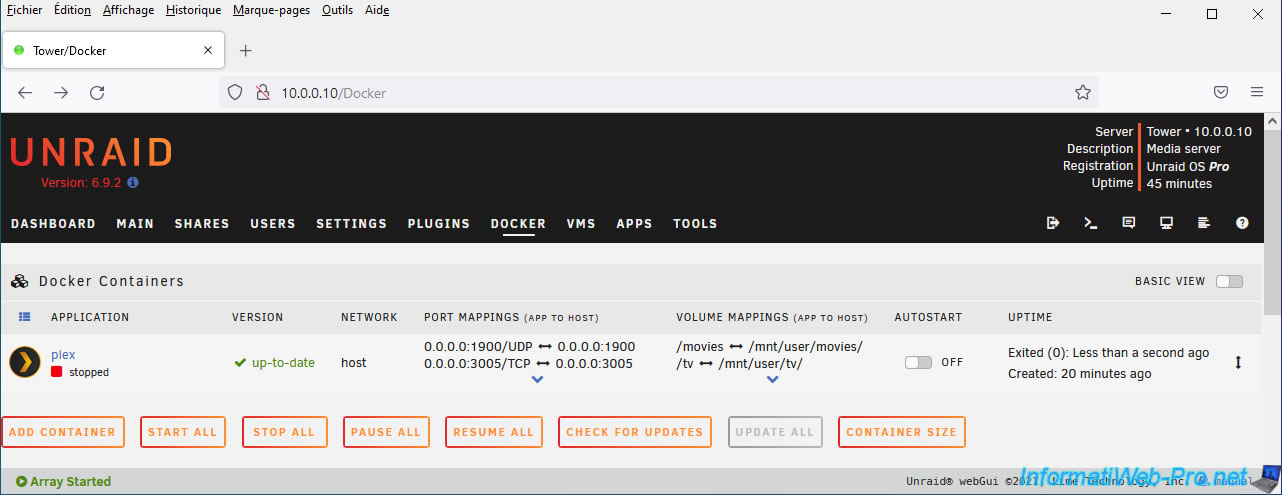1282x495 pixels.
Task: Click the feedback icon in Unraid header
Action: coord(1129,223)
